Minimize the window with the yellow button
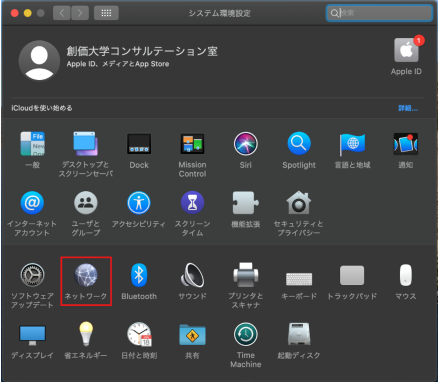This screenshot has width=438, height=382. pyautogui.click(x=28, y=13)
